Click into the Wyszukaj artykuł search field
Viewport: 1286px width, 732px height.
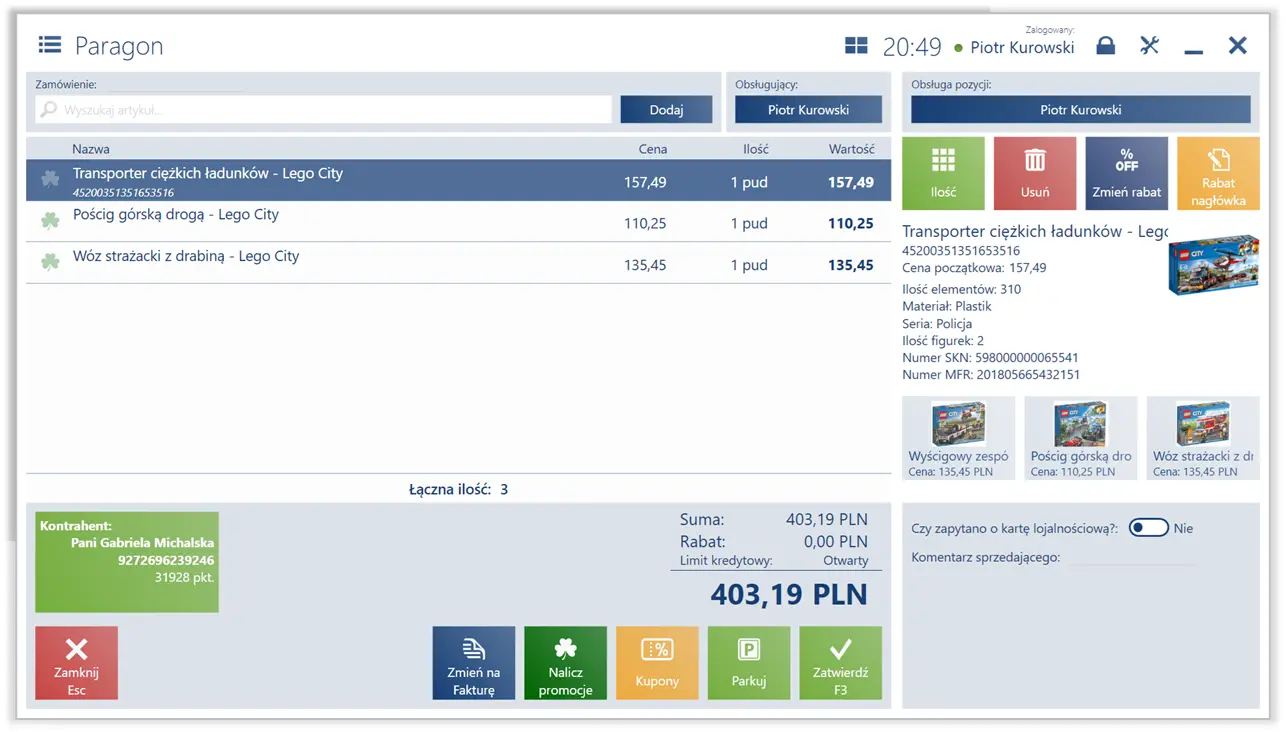pyautogui.click(x=323, y=110)
